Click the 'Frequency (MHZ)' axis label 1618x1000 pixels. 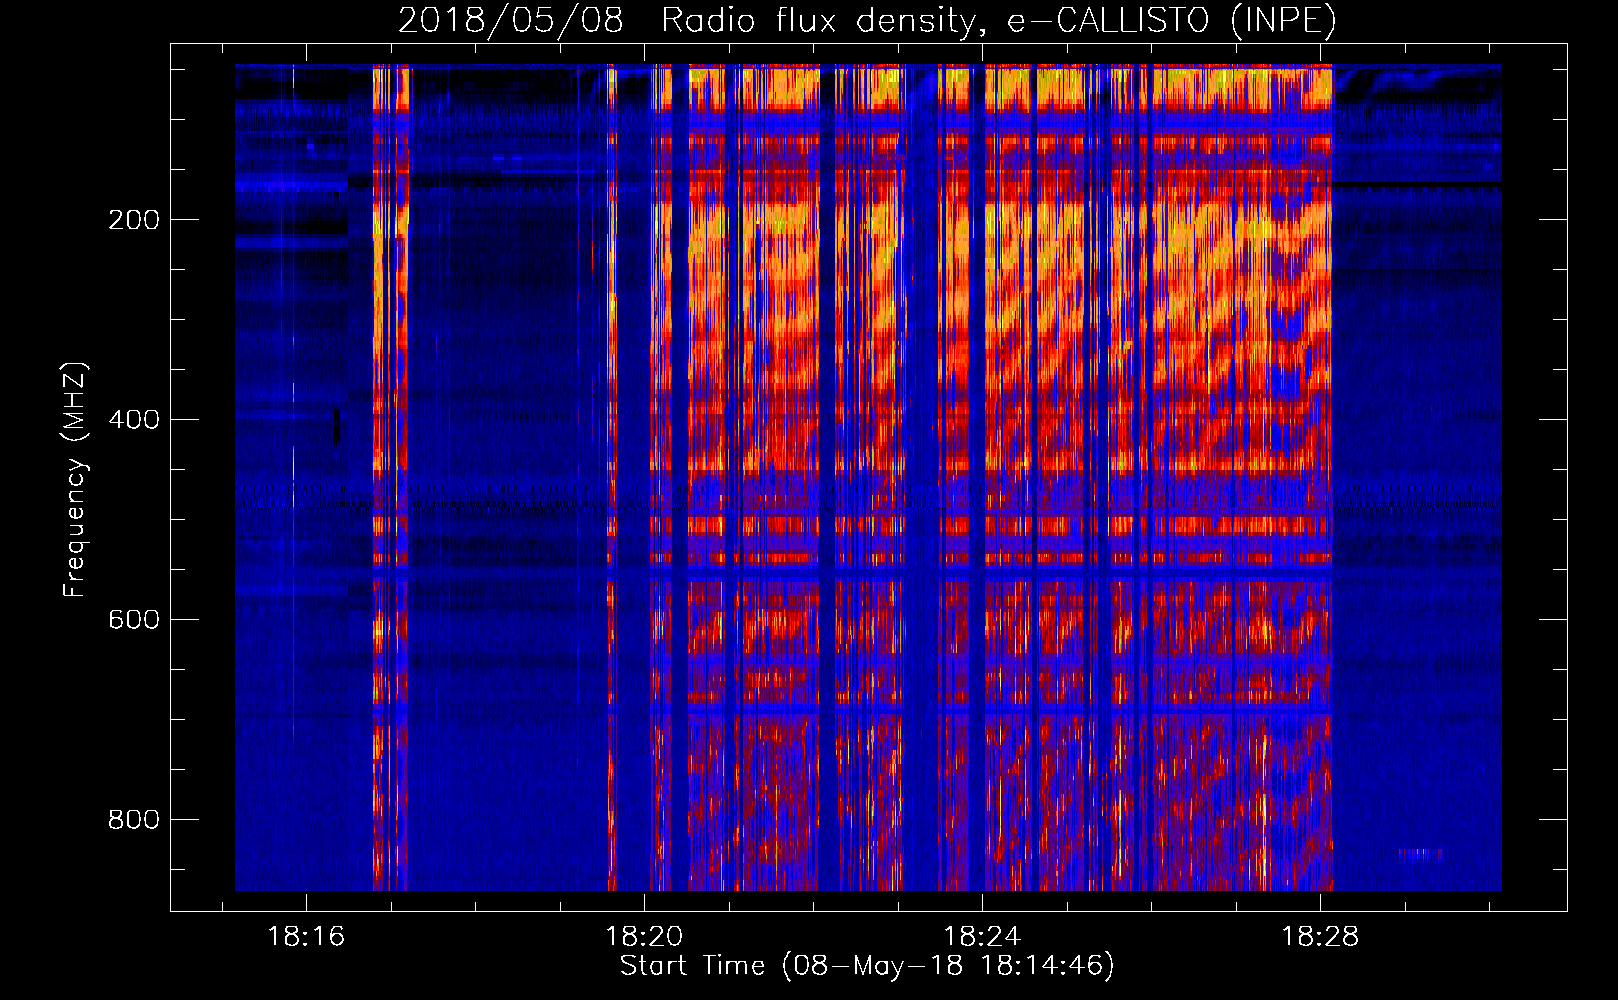75,480
